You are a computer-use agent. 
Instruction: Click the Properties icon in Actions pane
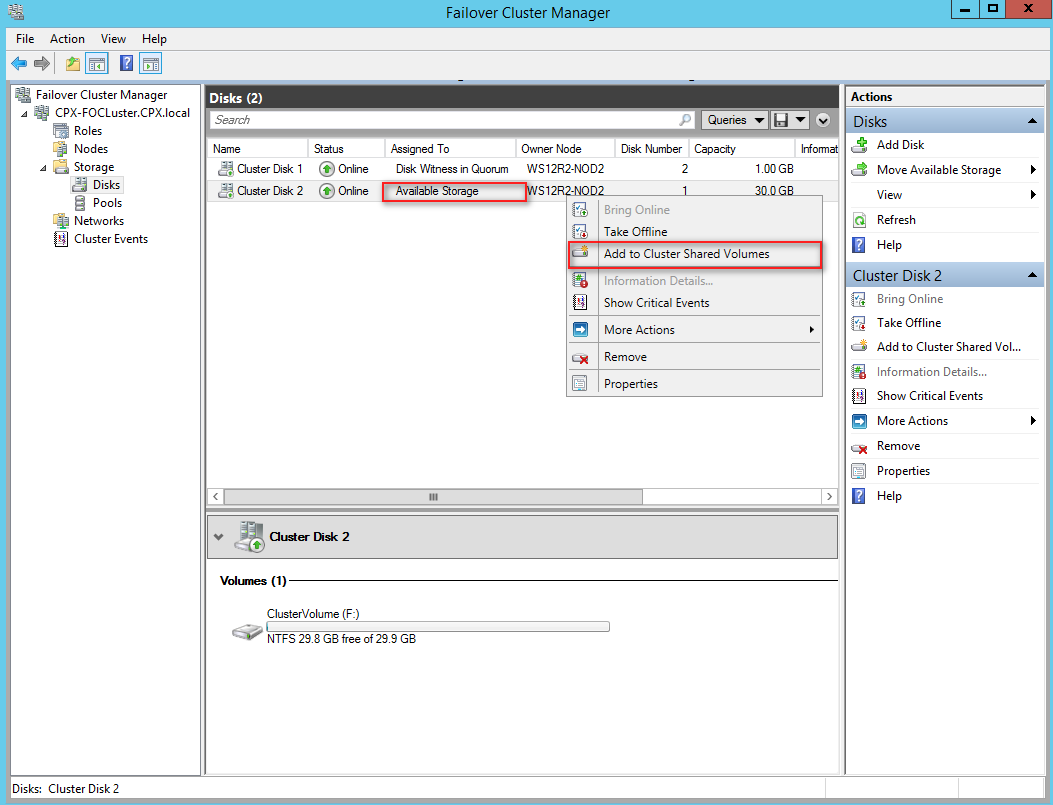tap(859, 471)
